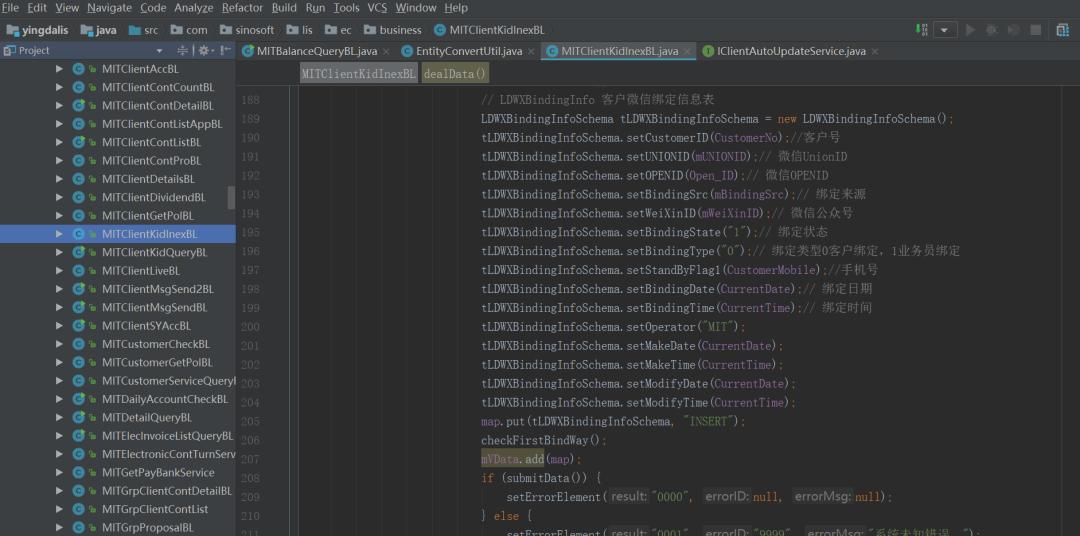Image resolution: width=1080 pixels, height=536 pixels.
Task: Close the MITBalanceQueryBL.java tab
Action: [387, 51]
